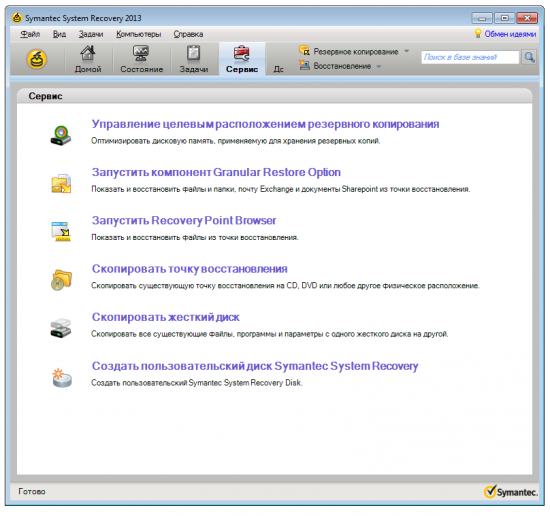
Task: Click the copy recovery point CD folder icon
Action: pos(61,280)
